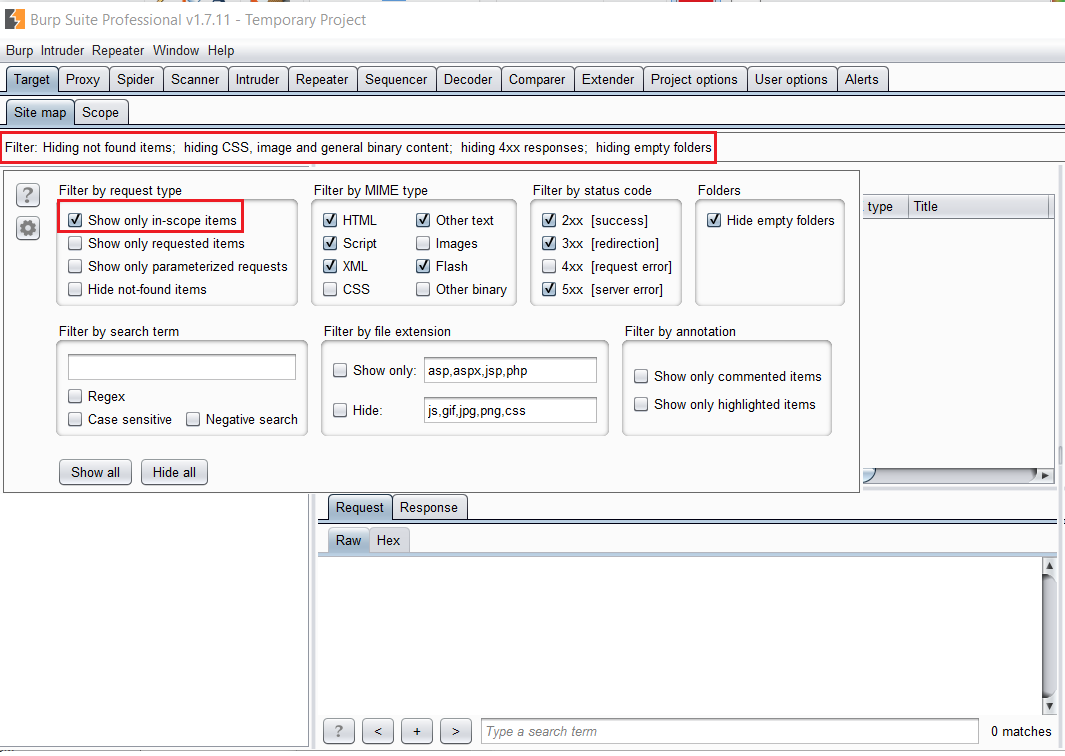Disable Hide empty folders option
Viewport: 1065px width, 756px height.
coord(714,220)
